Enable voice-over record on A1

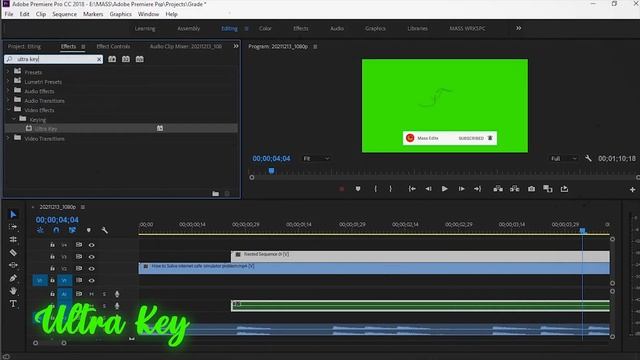117,294
